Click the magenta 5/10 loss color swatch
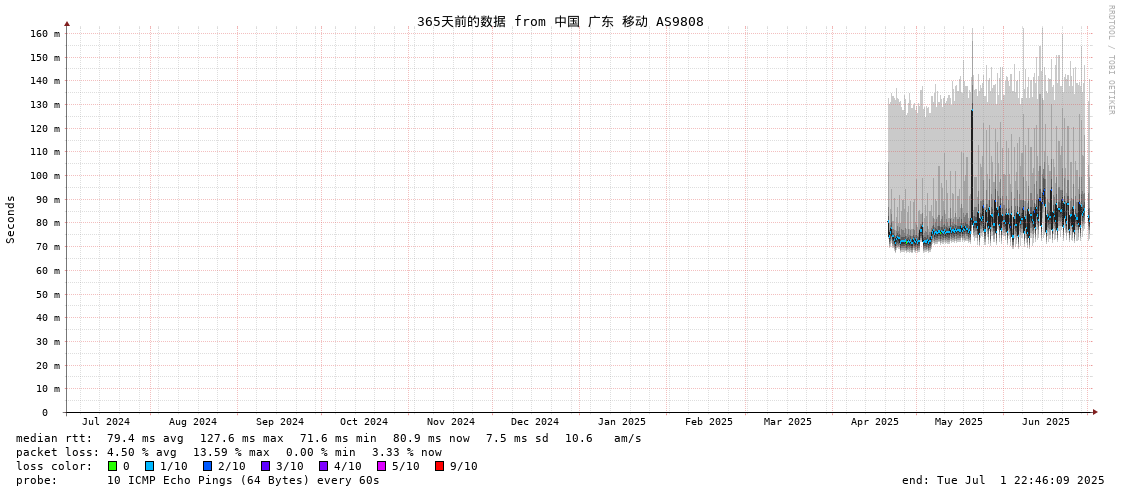1121x494 pixels. pyautogui.click(x=381, y=466)
